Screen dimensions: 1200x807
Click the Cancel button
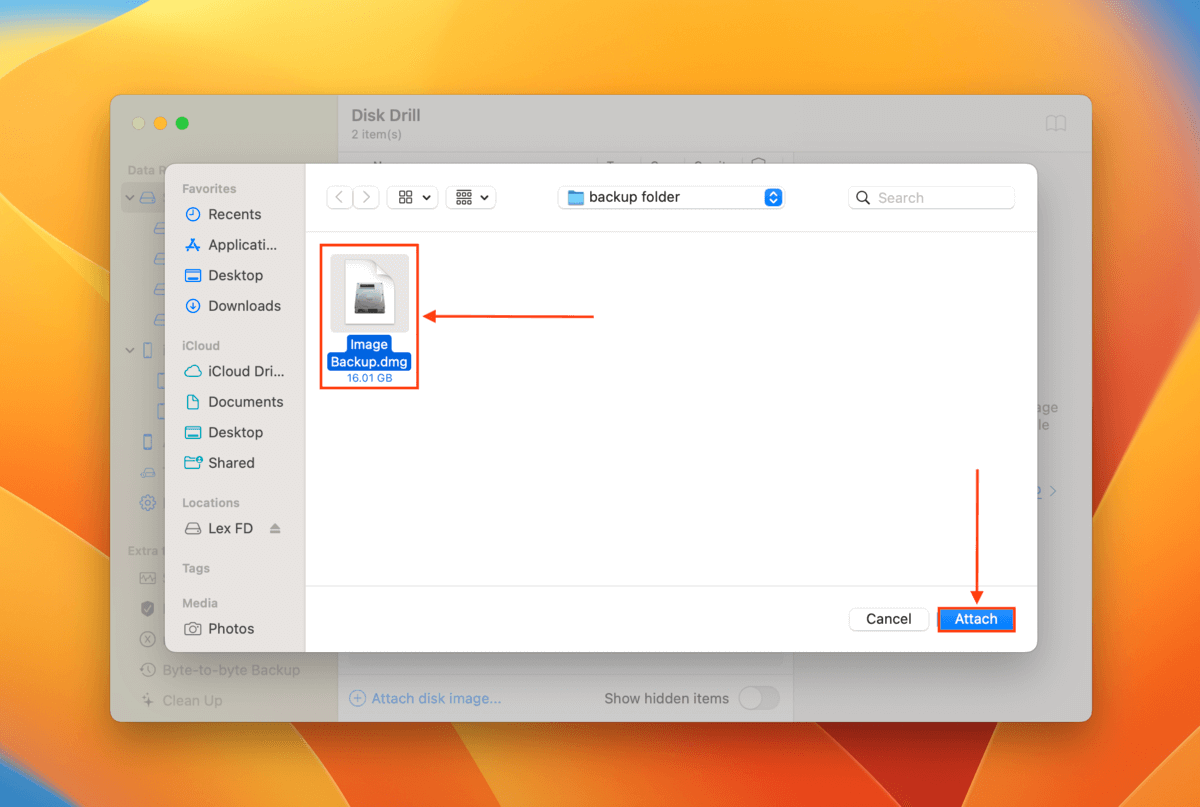tap(889, 619)
